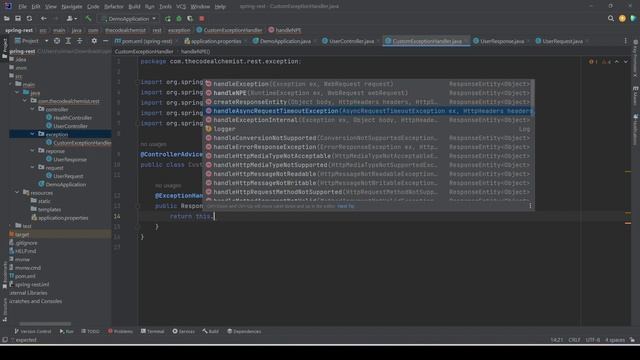Select handleNPE suggestion in the completion popup
The height and width of the screenshot is (360, 640).
[x=369, y=93]
